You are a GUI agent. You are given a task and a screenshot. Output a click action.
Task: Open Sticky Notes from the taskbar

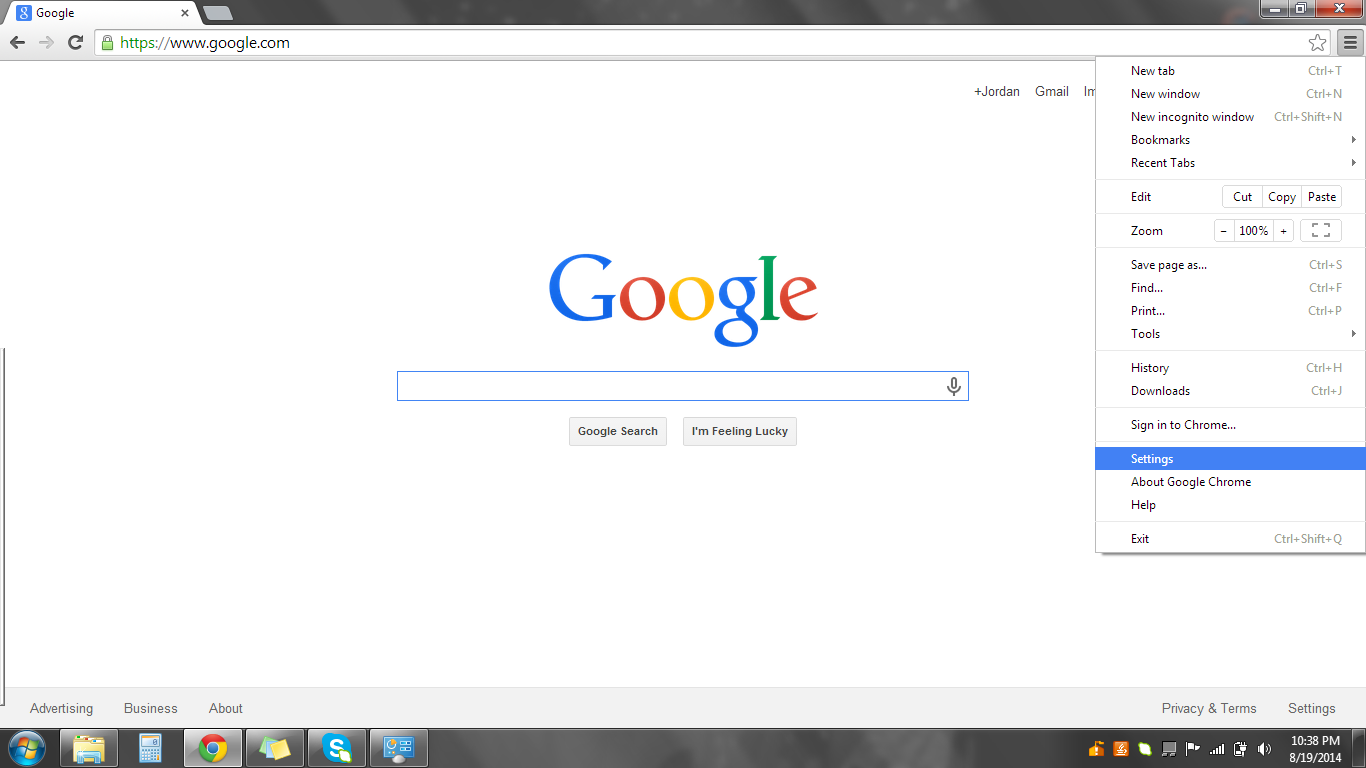click(275, 748)
